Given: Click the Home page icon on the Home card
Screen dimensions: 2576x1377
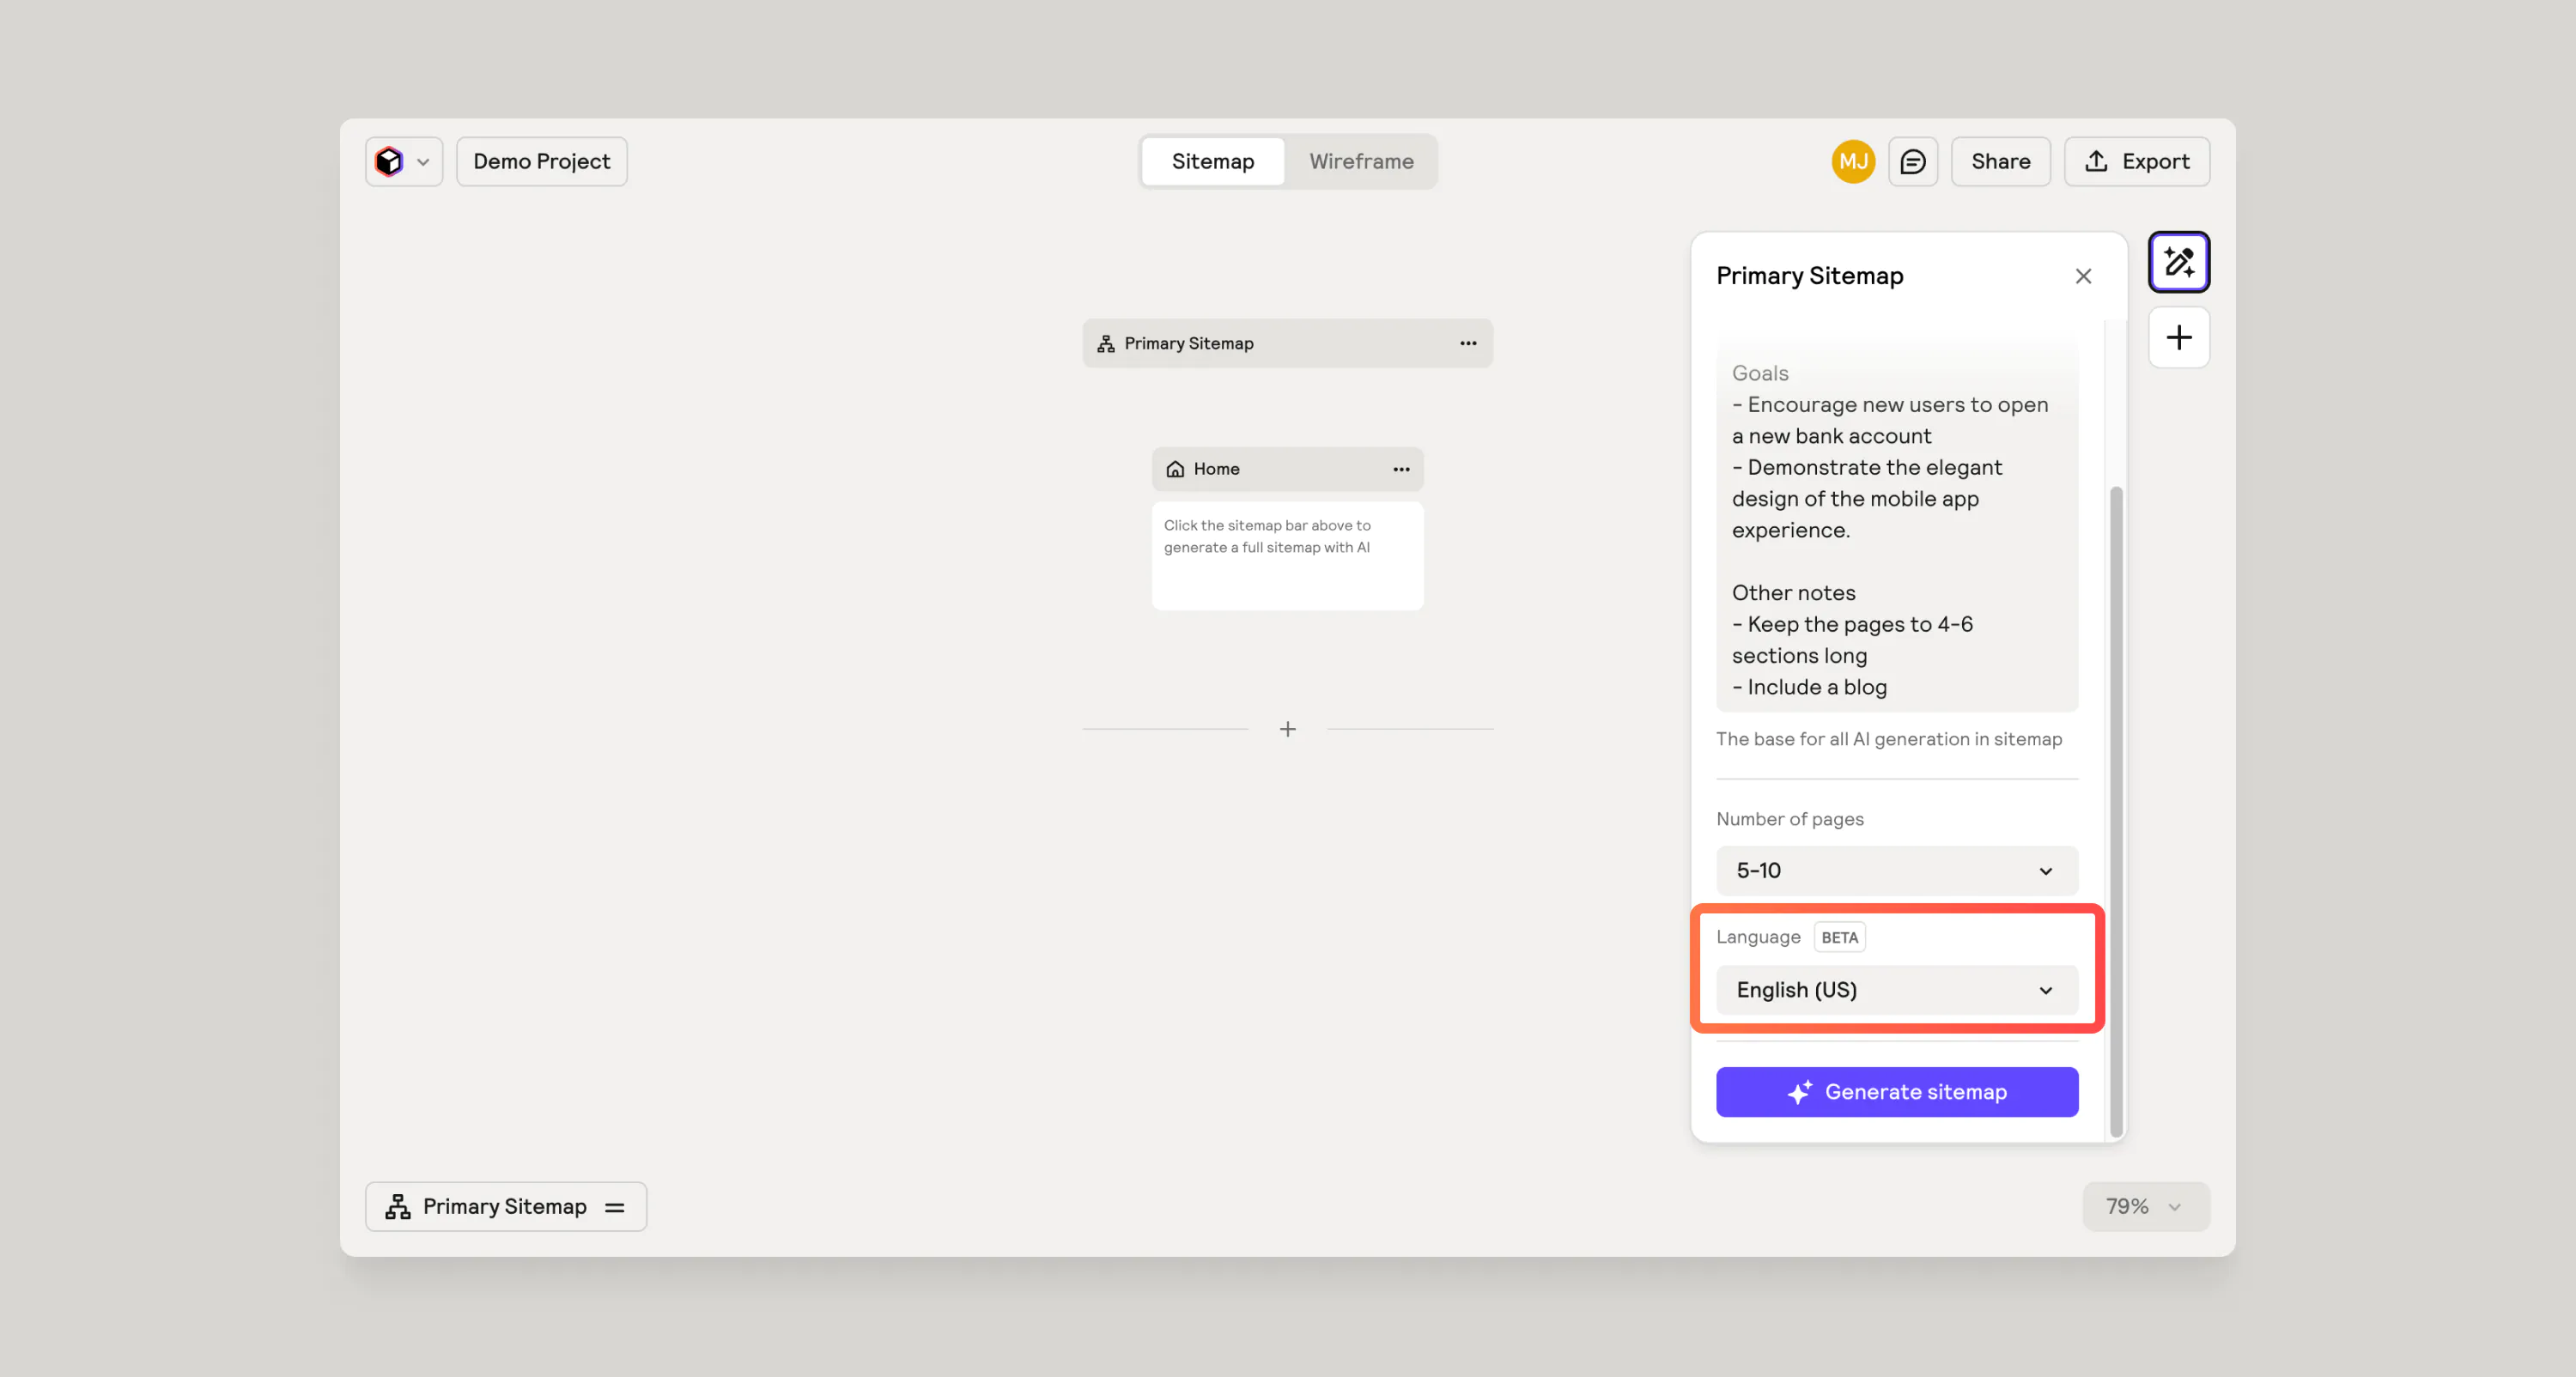Looking at the screenshot, I should click(1173, 469).
